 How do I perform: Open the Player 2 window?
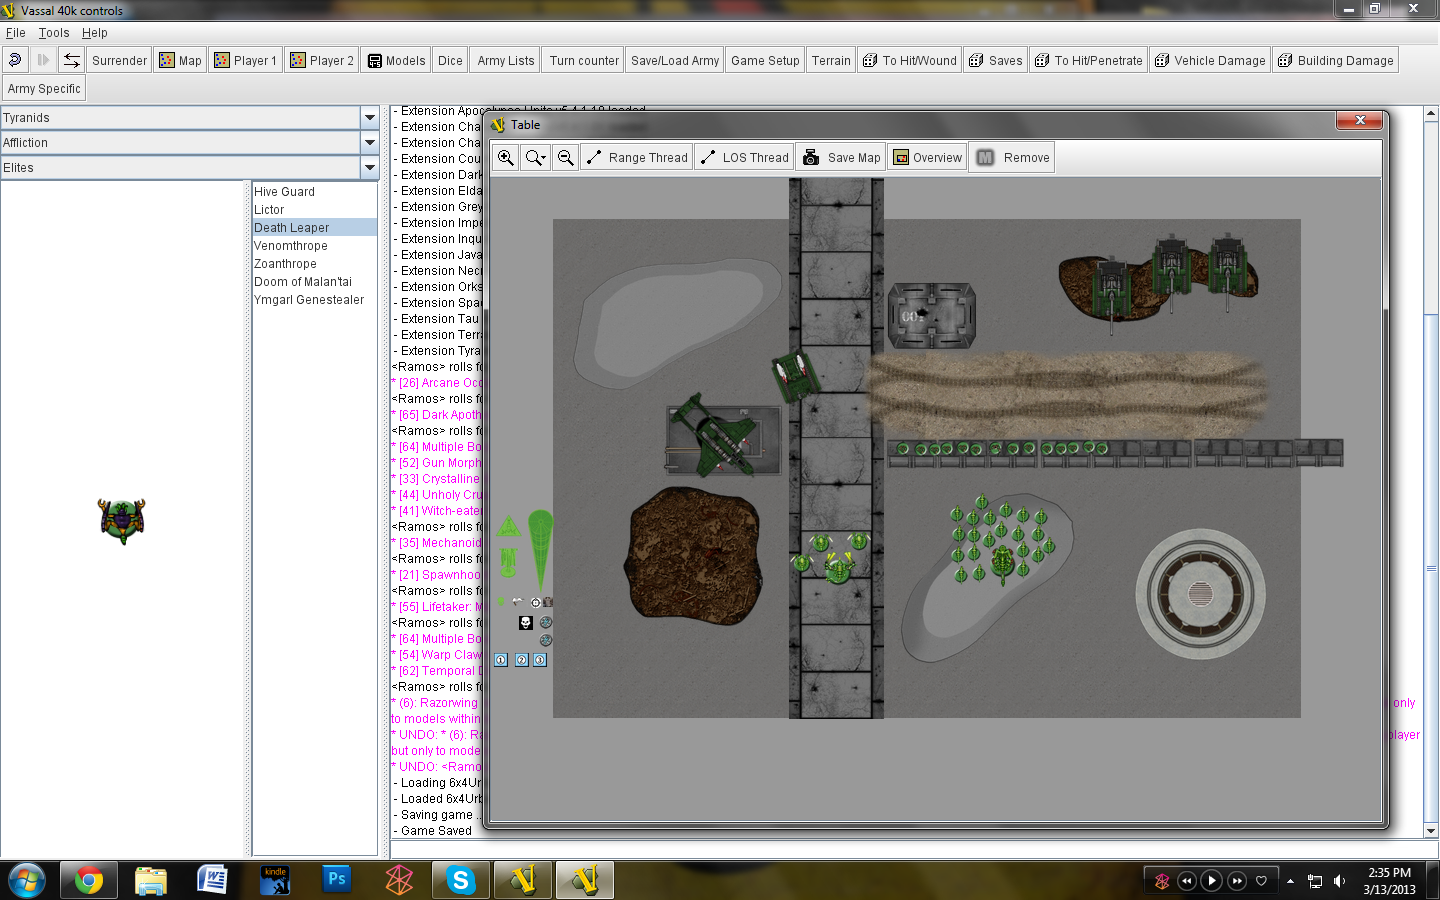(321, 60)
